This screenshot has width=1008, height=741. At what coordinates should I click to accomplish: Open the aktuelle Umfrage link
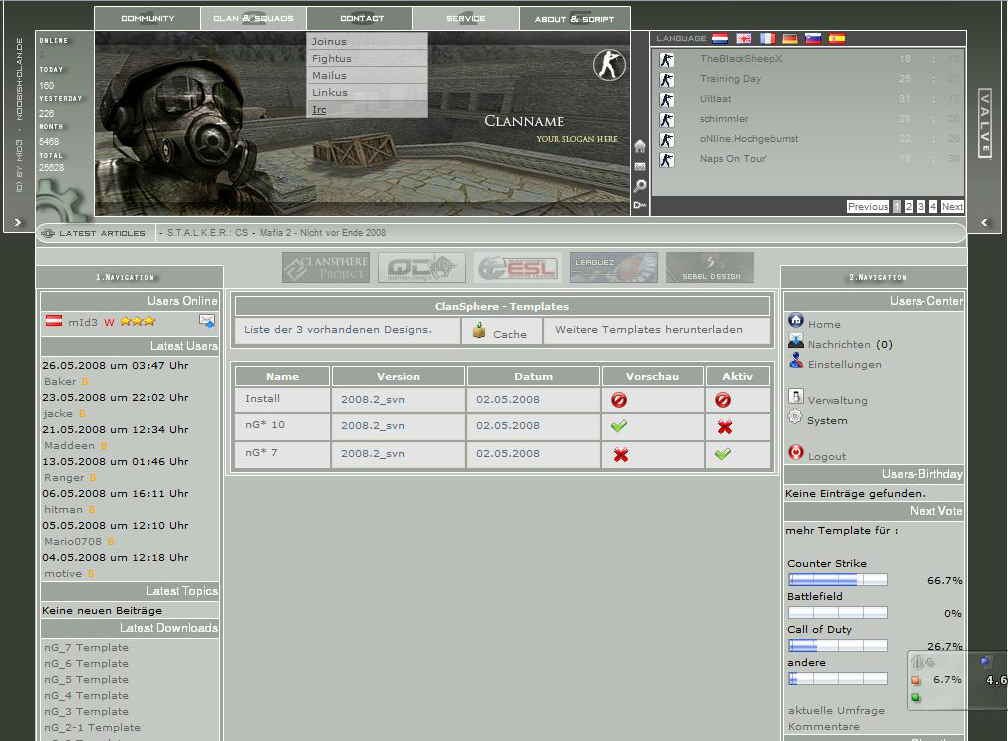pos(836,710)
